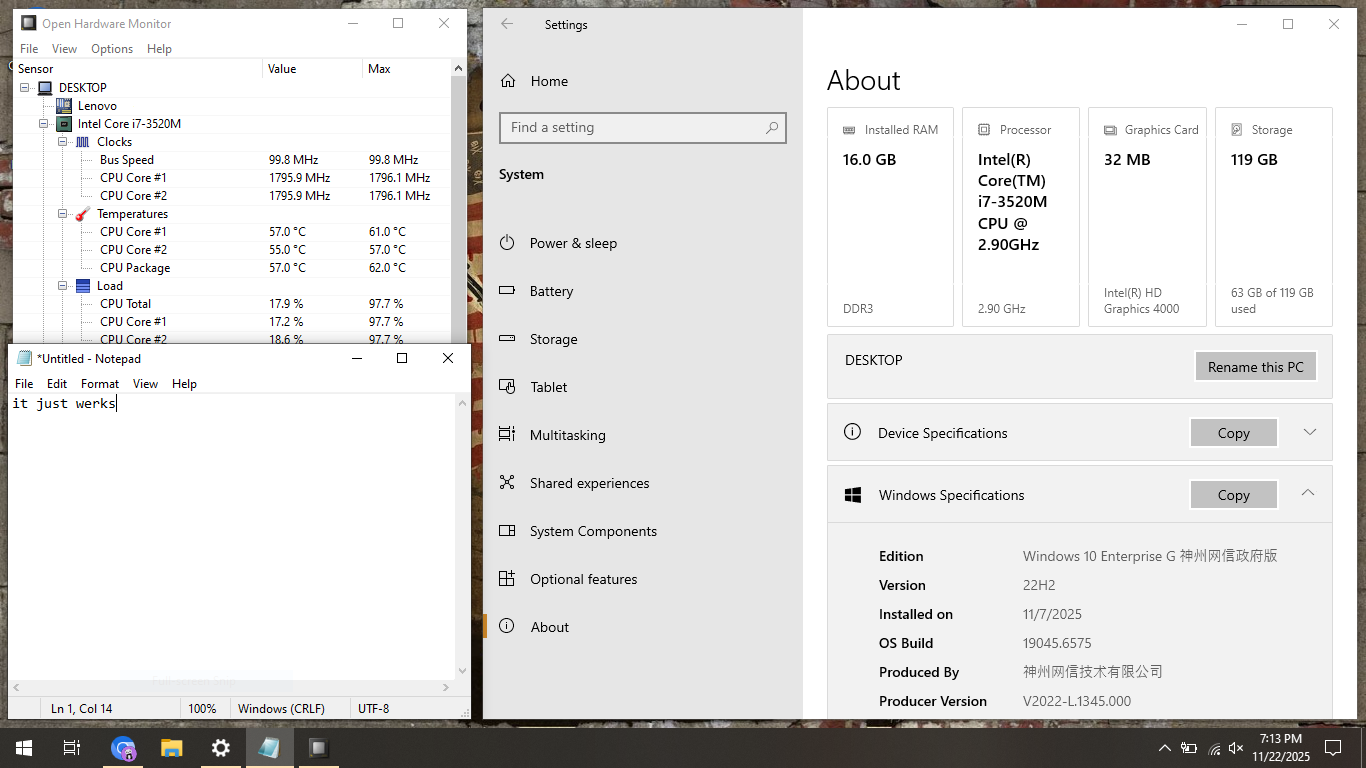Launch Chrome from the taskbar
This screenshot has width=1366, height=768.
(x=123, y=747)
